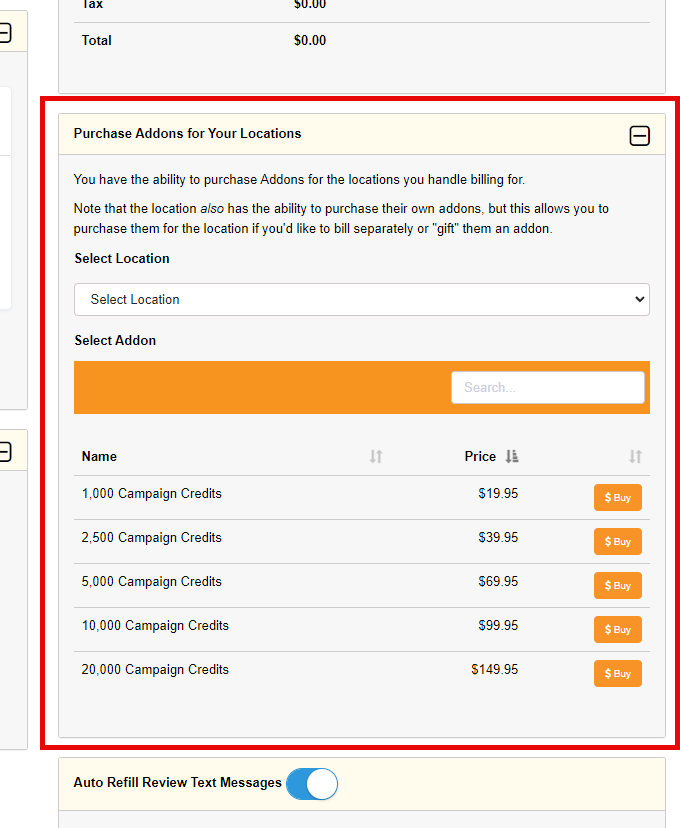Image resolution: width=680 pixels, height=828 pixels.
Task: Buy 1,000 Campaign Credits
Action: pyautogui.click(x=617, y=497)
